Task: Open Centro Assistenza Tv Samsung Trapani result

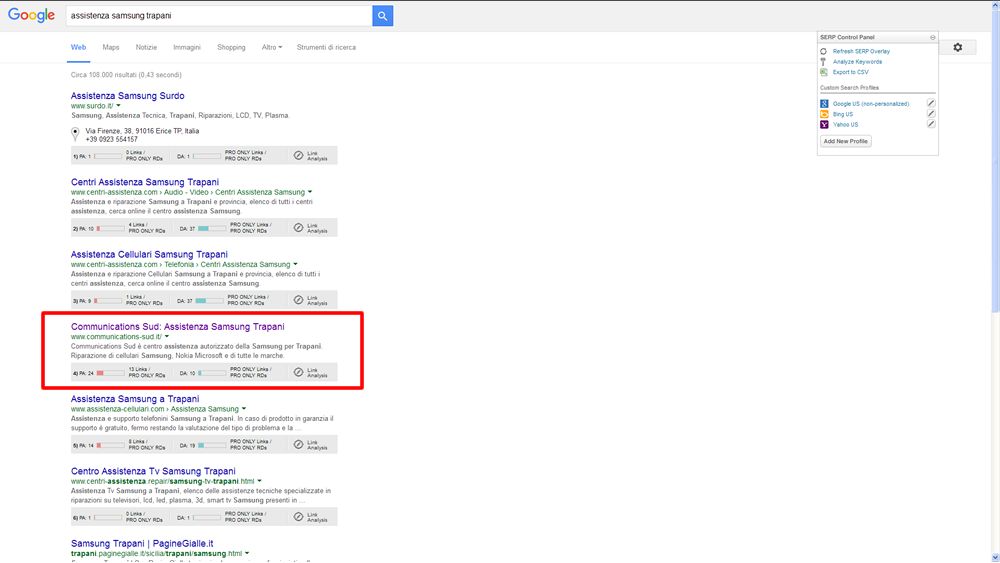Action: (x=153, y=471)
